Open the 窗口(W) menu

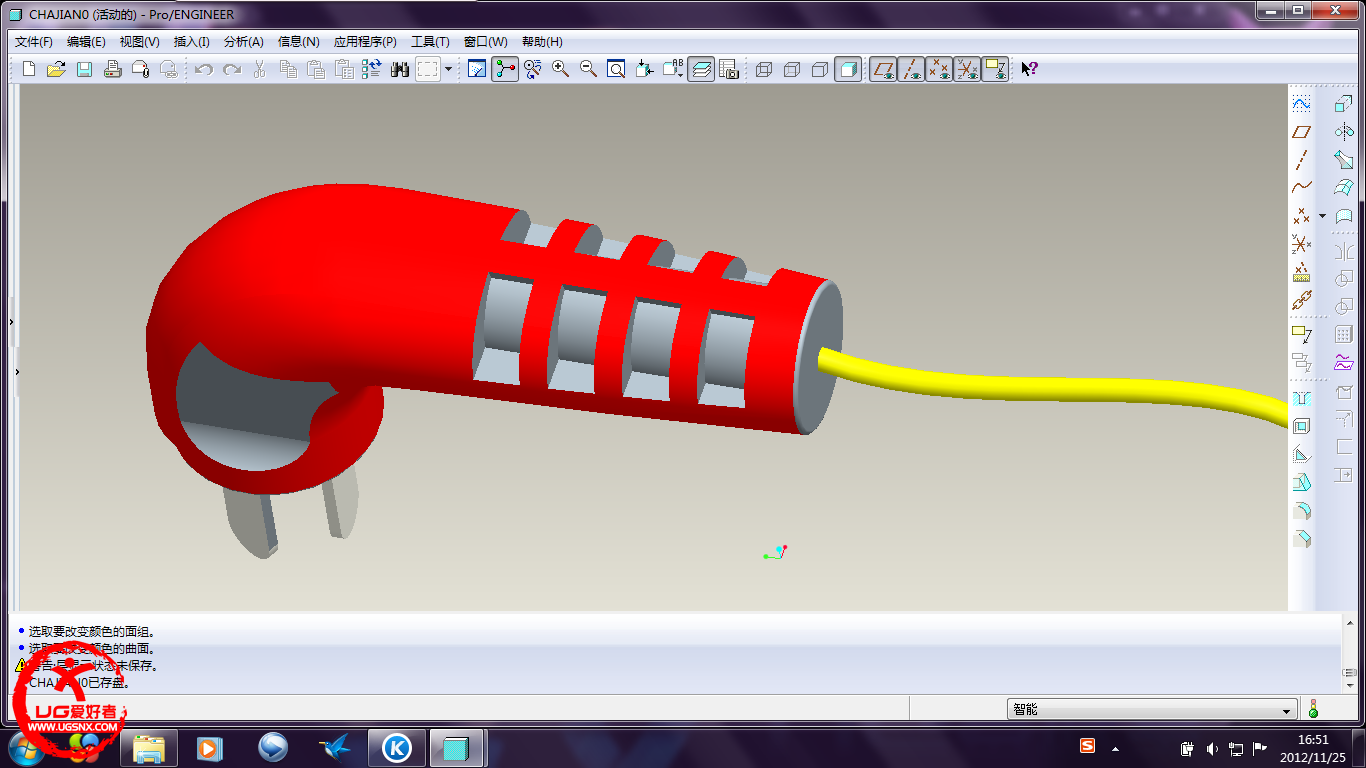pyautogui.click(x=485, y=42)
